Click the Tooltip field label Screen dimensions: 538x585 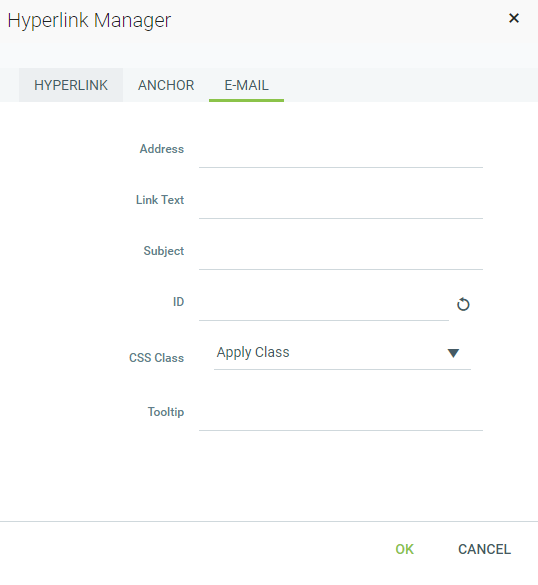[166, 412]
